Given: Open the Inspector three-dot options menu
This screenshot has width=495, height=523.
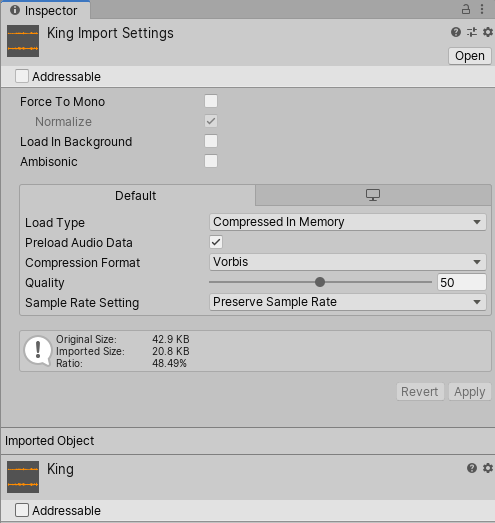Looking at the screenshot, I should pyautogui.click(x=482, y=9).
